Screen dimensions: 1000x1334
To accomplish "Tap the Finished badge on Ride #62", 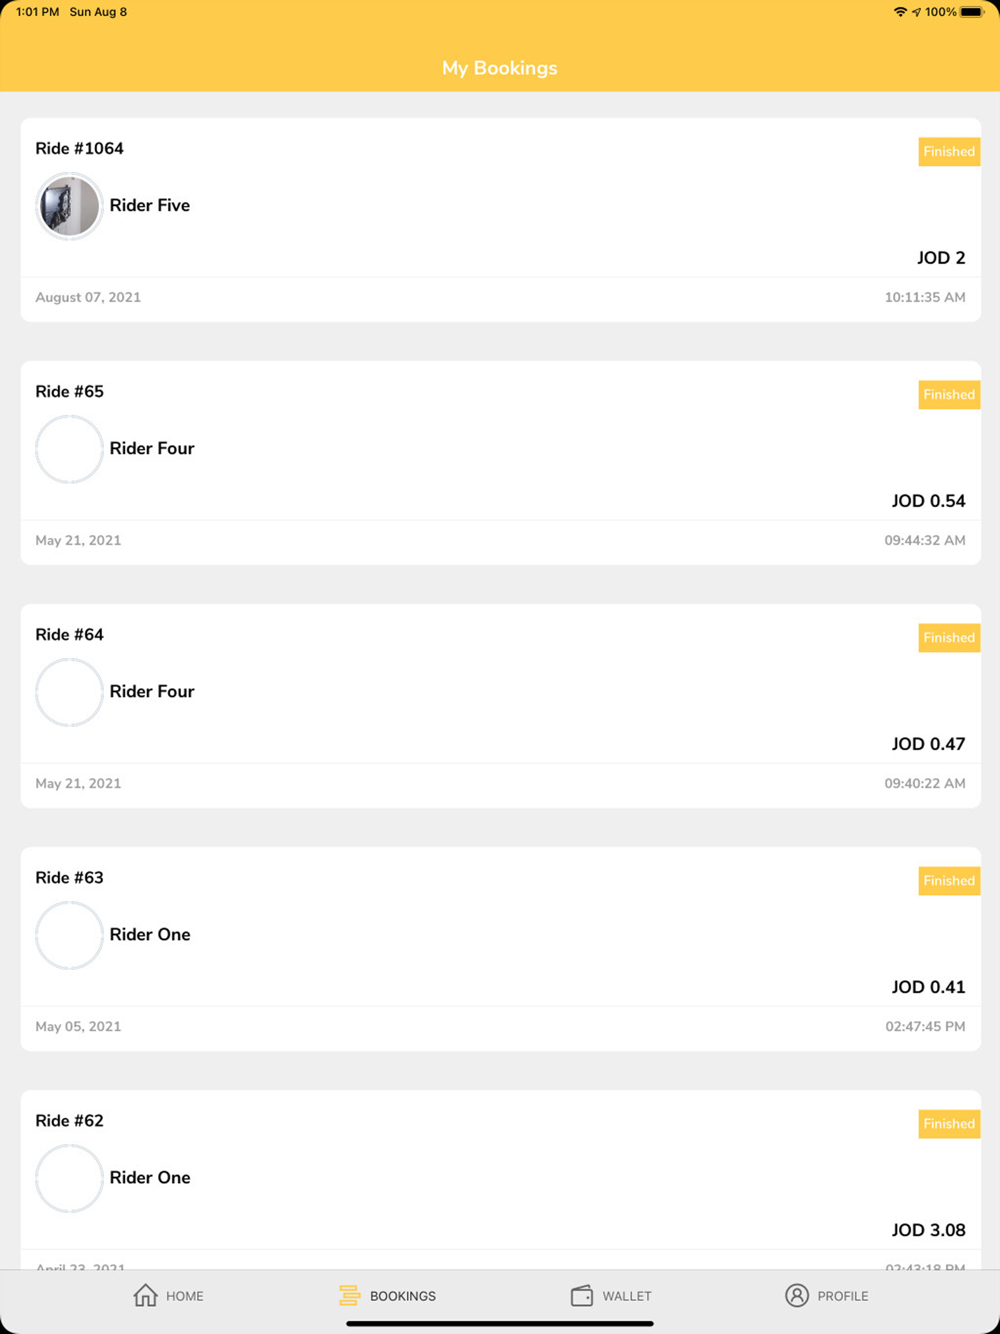I will 948,1124.
